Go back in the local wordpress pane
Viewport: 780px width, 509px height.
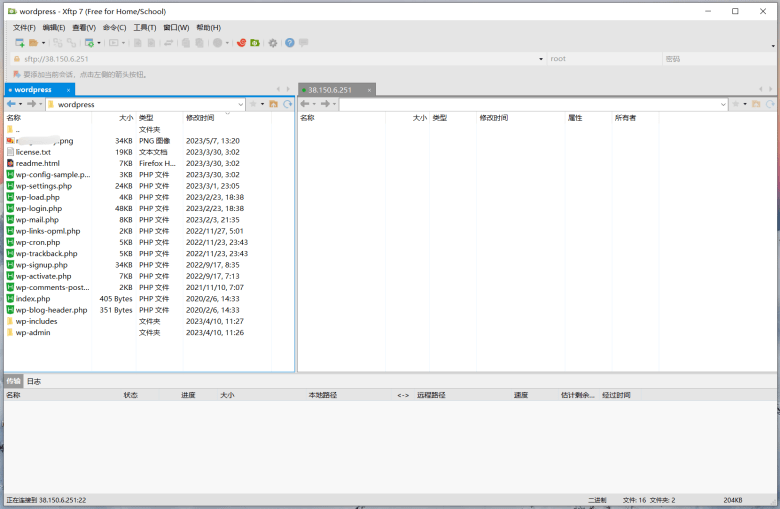(11, 103)
